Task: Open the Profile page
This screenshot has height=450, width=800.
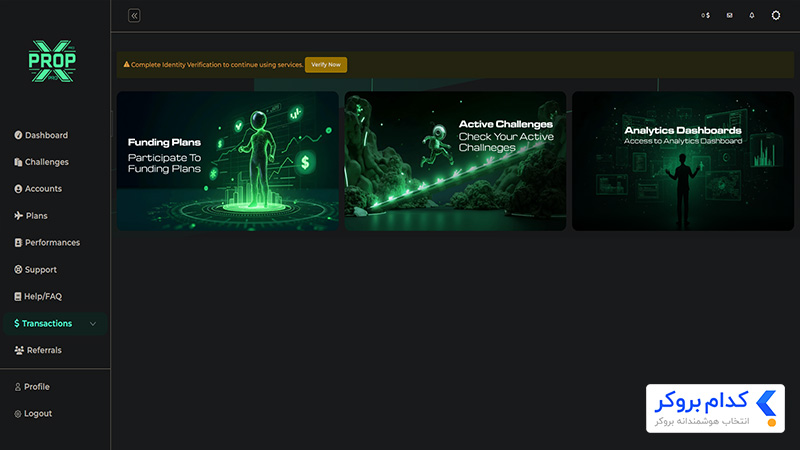Action: pos(32,387)
